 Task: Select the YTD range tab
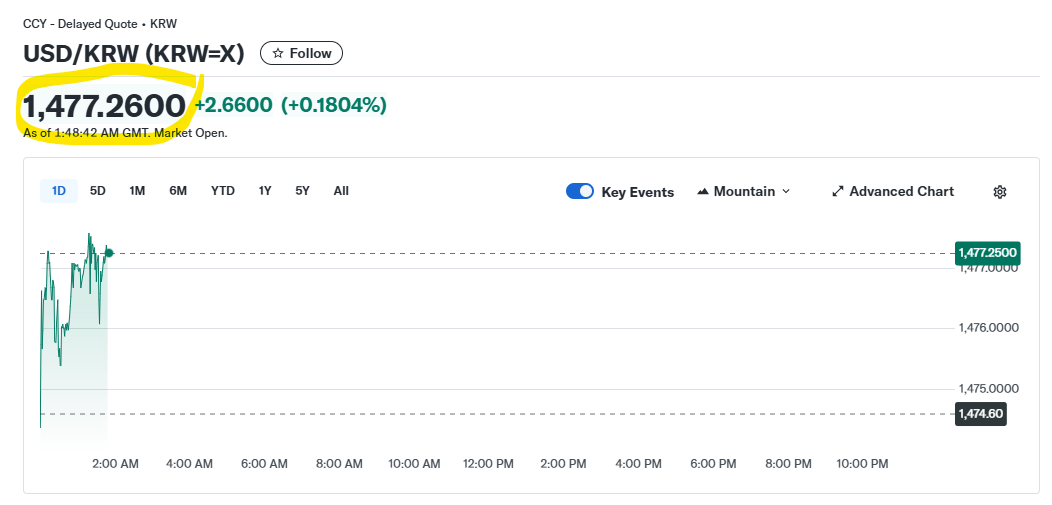223,191
